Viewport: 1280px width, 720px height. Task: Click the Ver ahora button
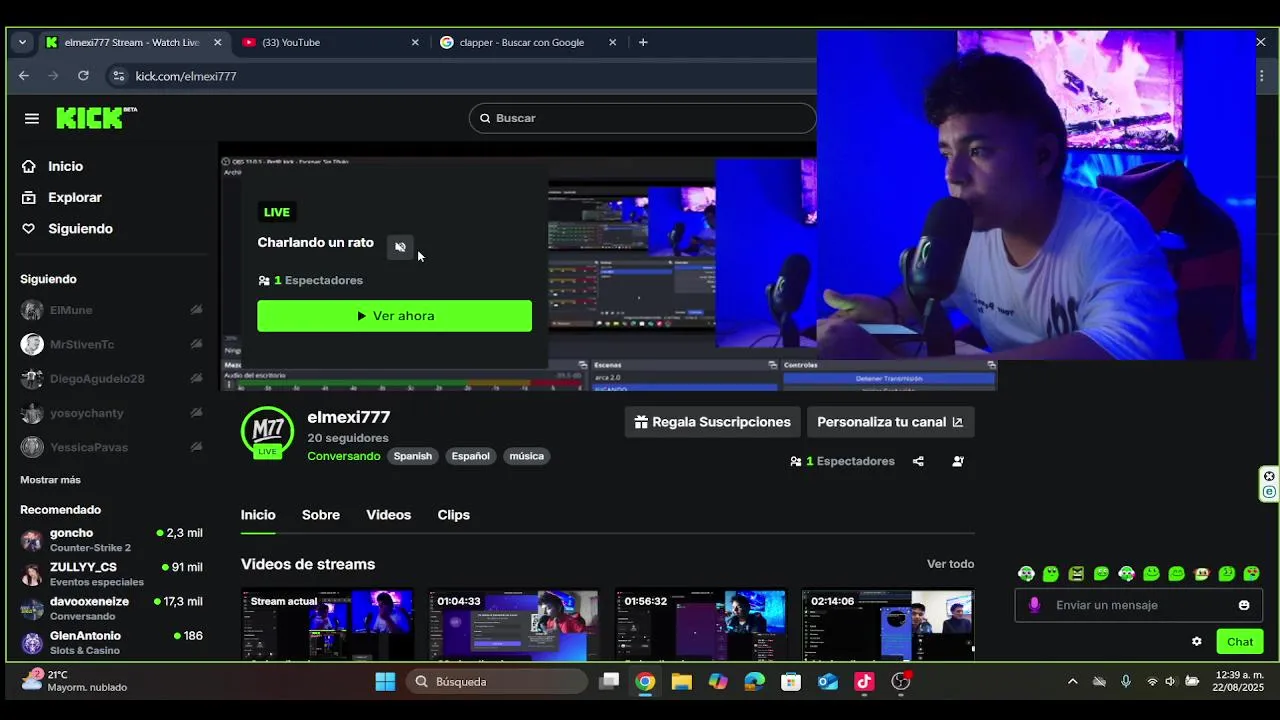pyautogui.click(x=394, y=316)
